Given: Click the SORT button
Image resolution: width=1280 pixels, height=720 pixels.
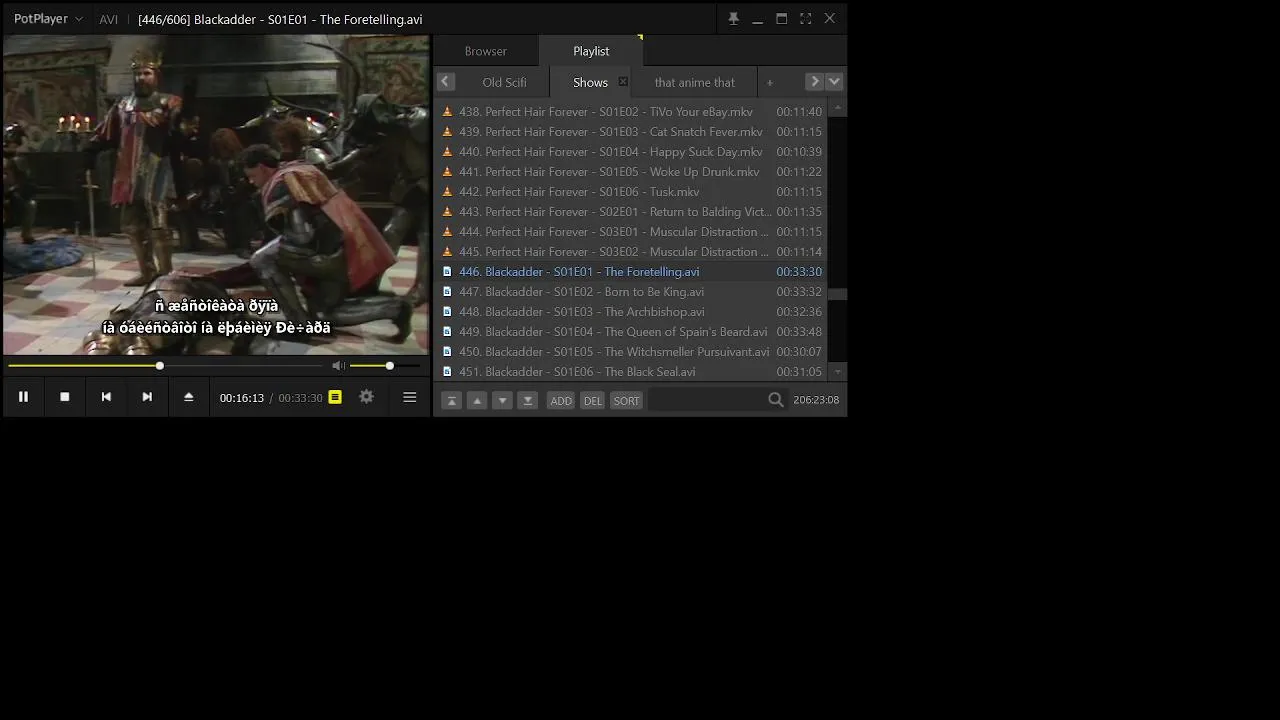Looking at the screenshot, I should [x=626, y=400].
